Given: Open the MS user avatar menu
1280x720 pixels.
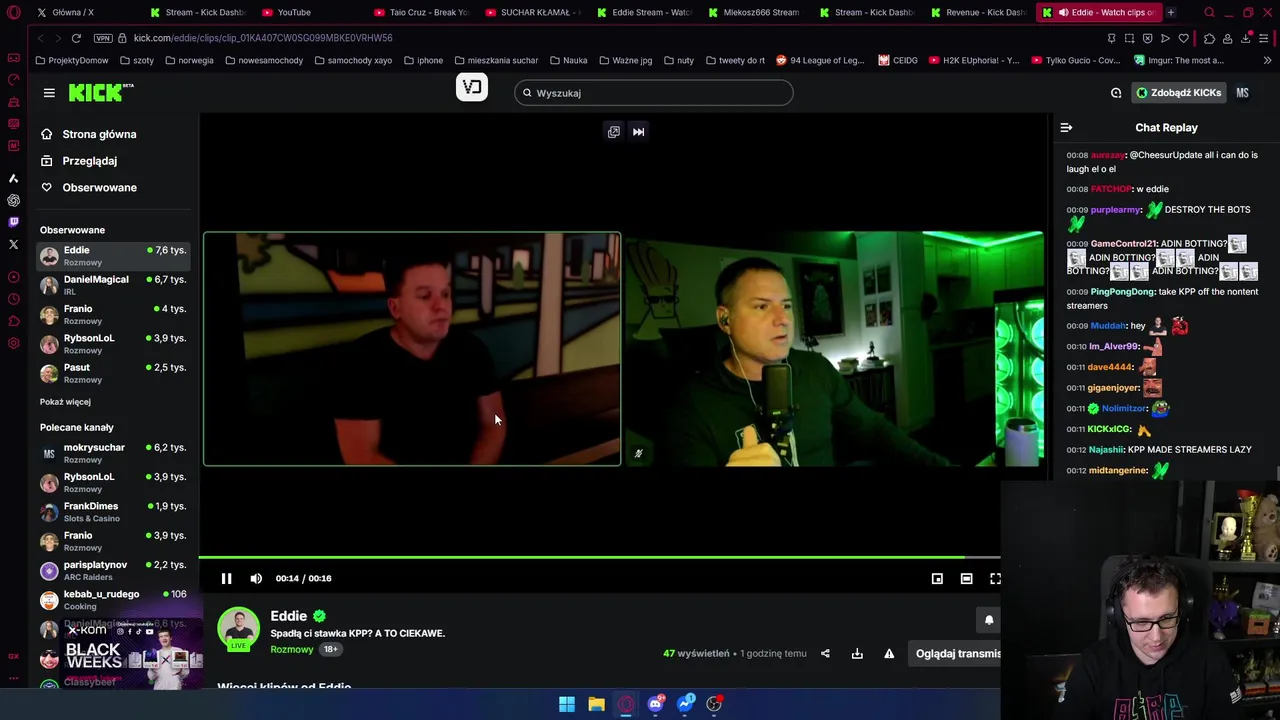Looking at the screenshot, I should click(1242, 93).
